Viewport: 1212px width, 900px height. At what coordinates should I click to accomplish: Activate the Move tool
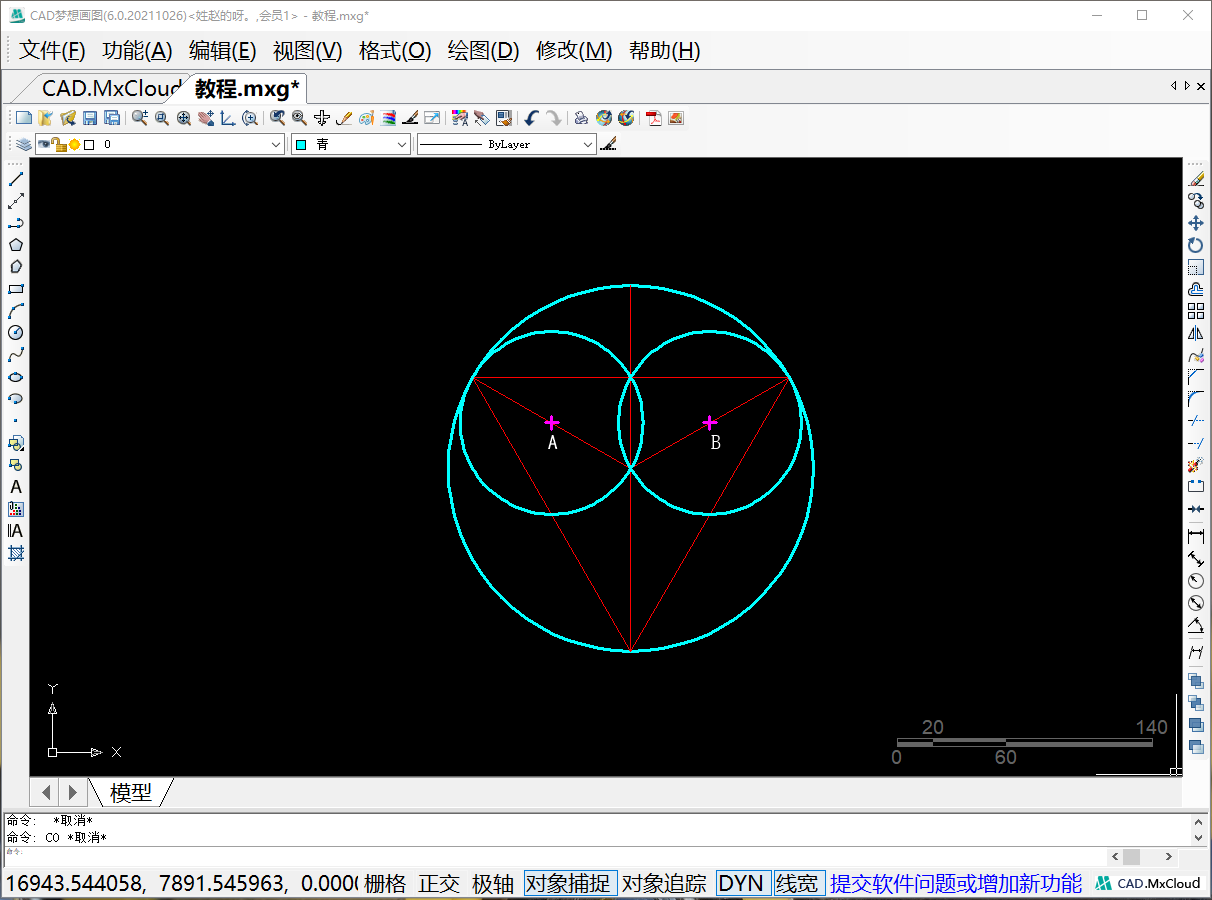click(1196, 223)
